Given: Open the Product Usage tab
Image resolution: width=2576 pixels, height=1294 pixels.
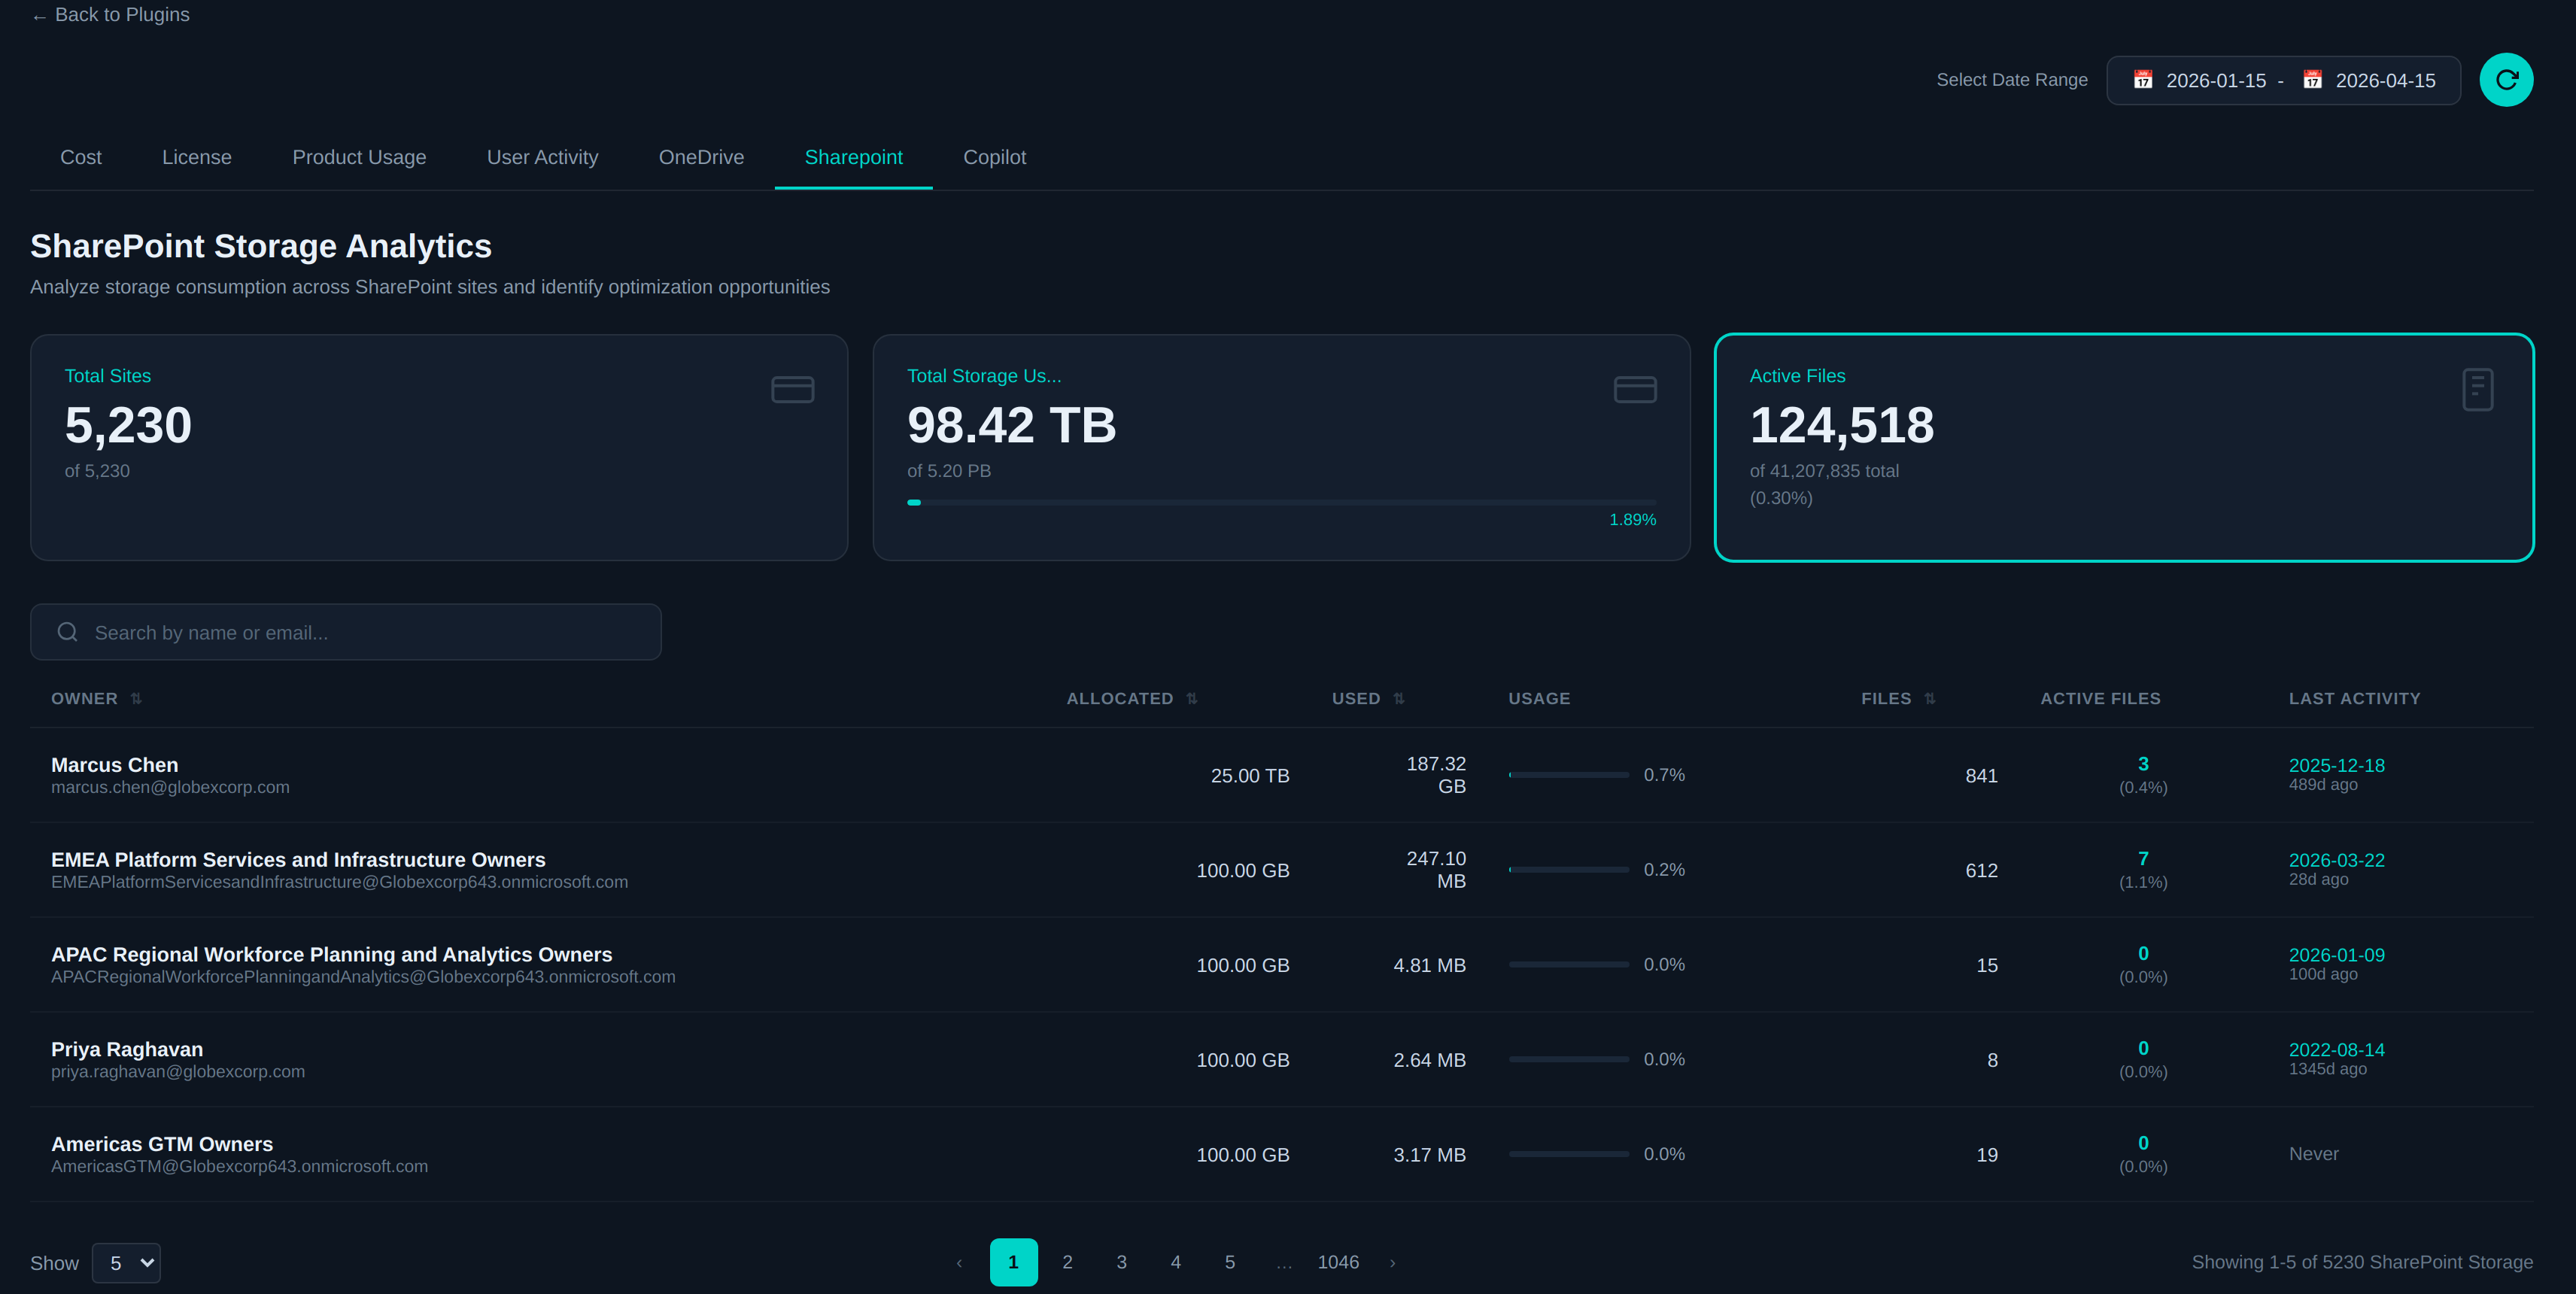Looking at the screenshot, I should tap(359, 158).
